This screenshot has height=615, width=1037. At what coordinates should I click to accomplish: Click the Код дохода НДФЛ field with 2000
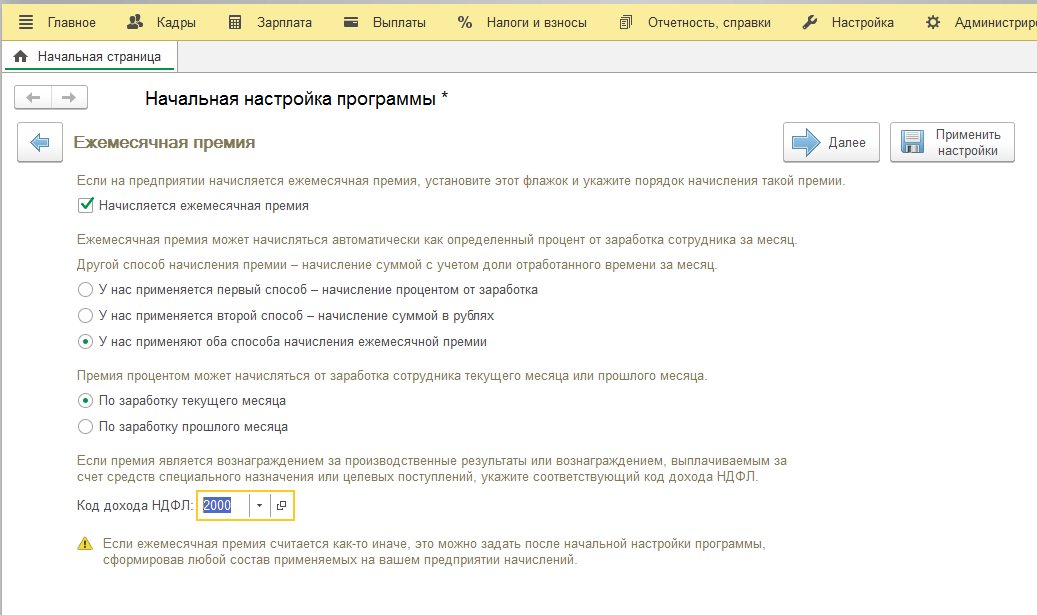point(224,505)
